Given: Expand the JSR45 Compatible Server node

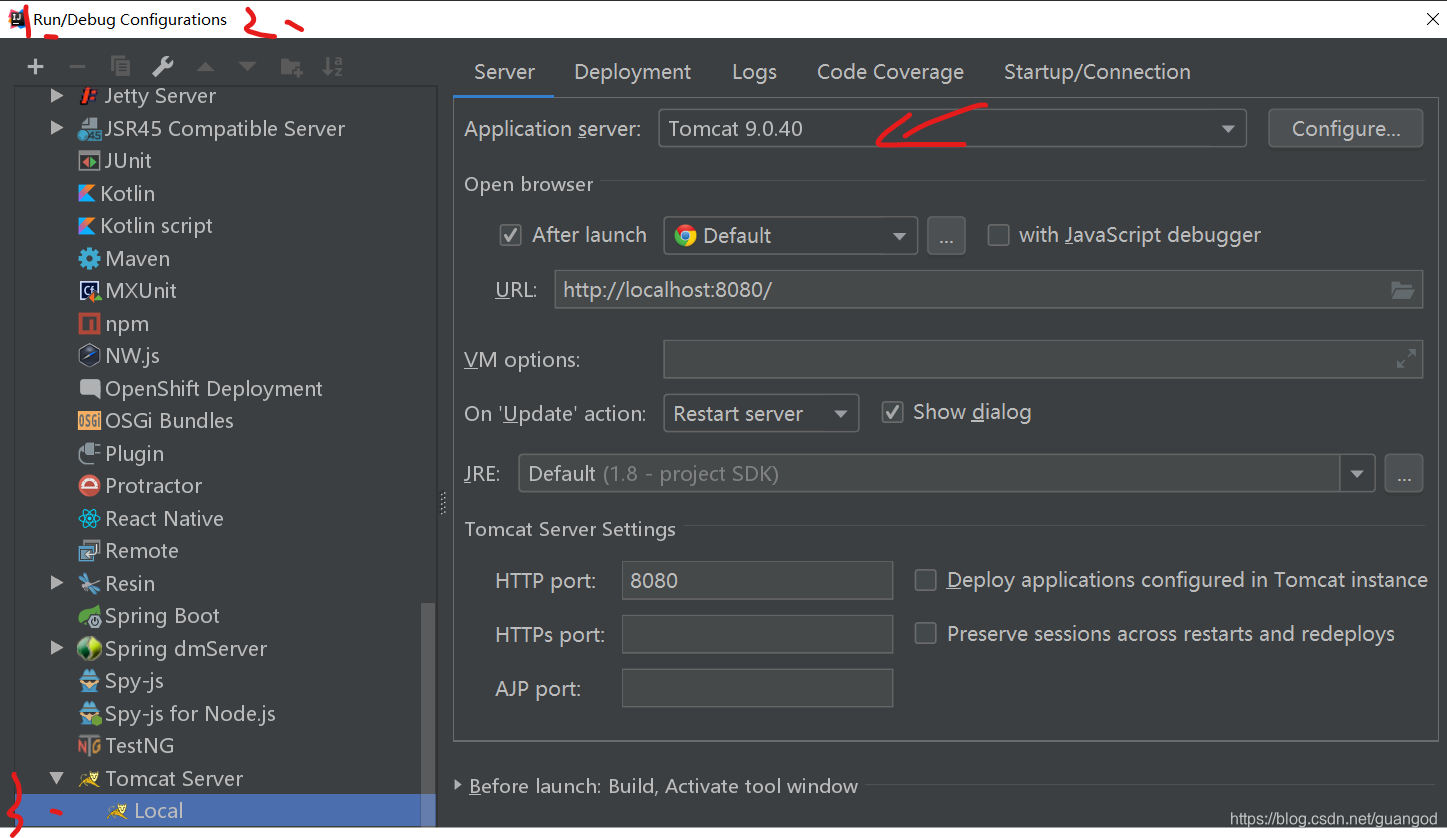Looking at the screenshot, I should coord(57,129).
